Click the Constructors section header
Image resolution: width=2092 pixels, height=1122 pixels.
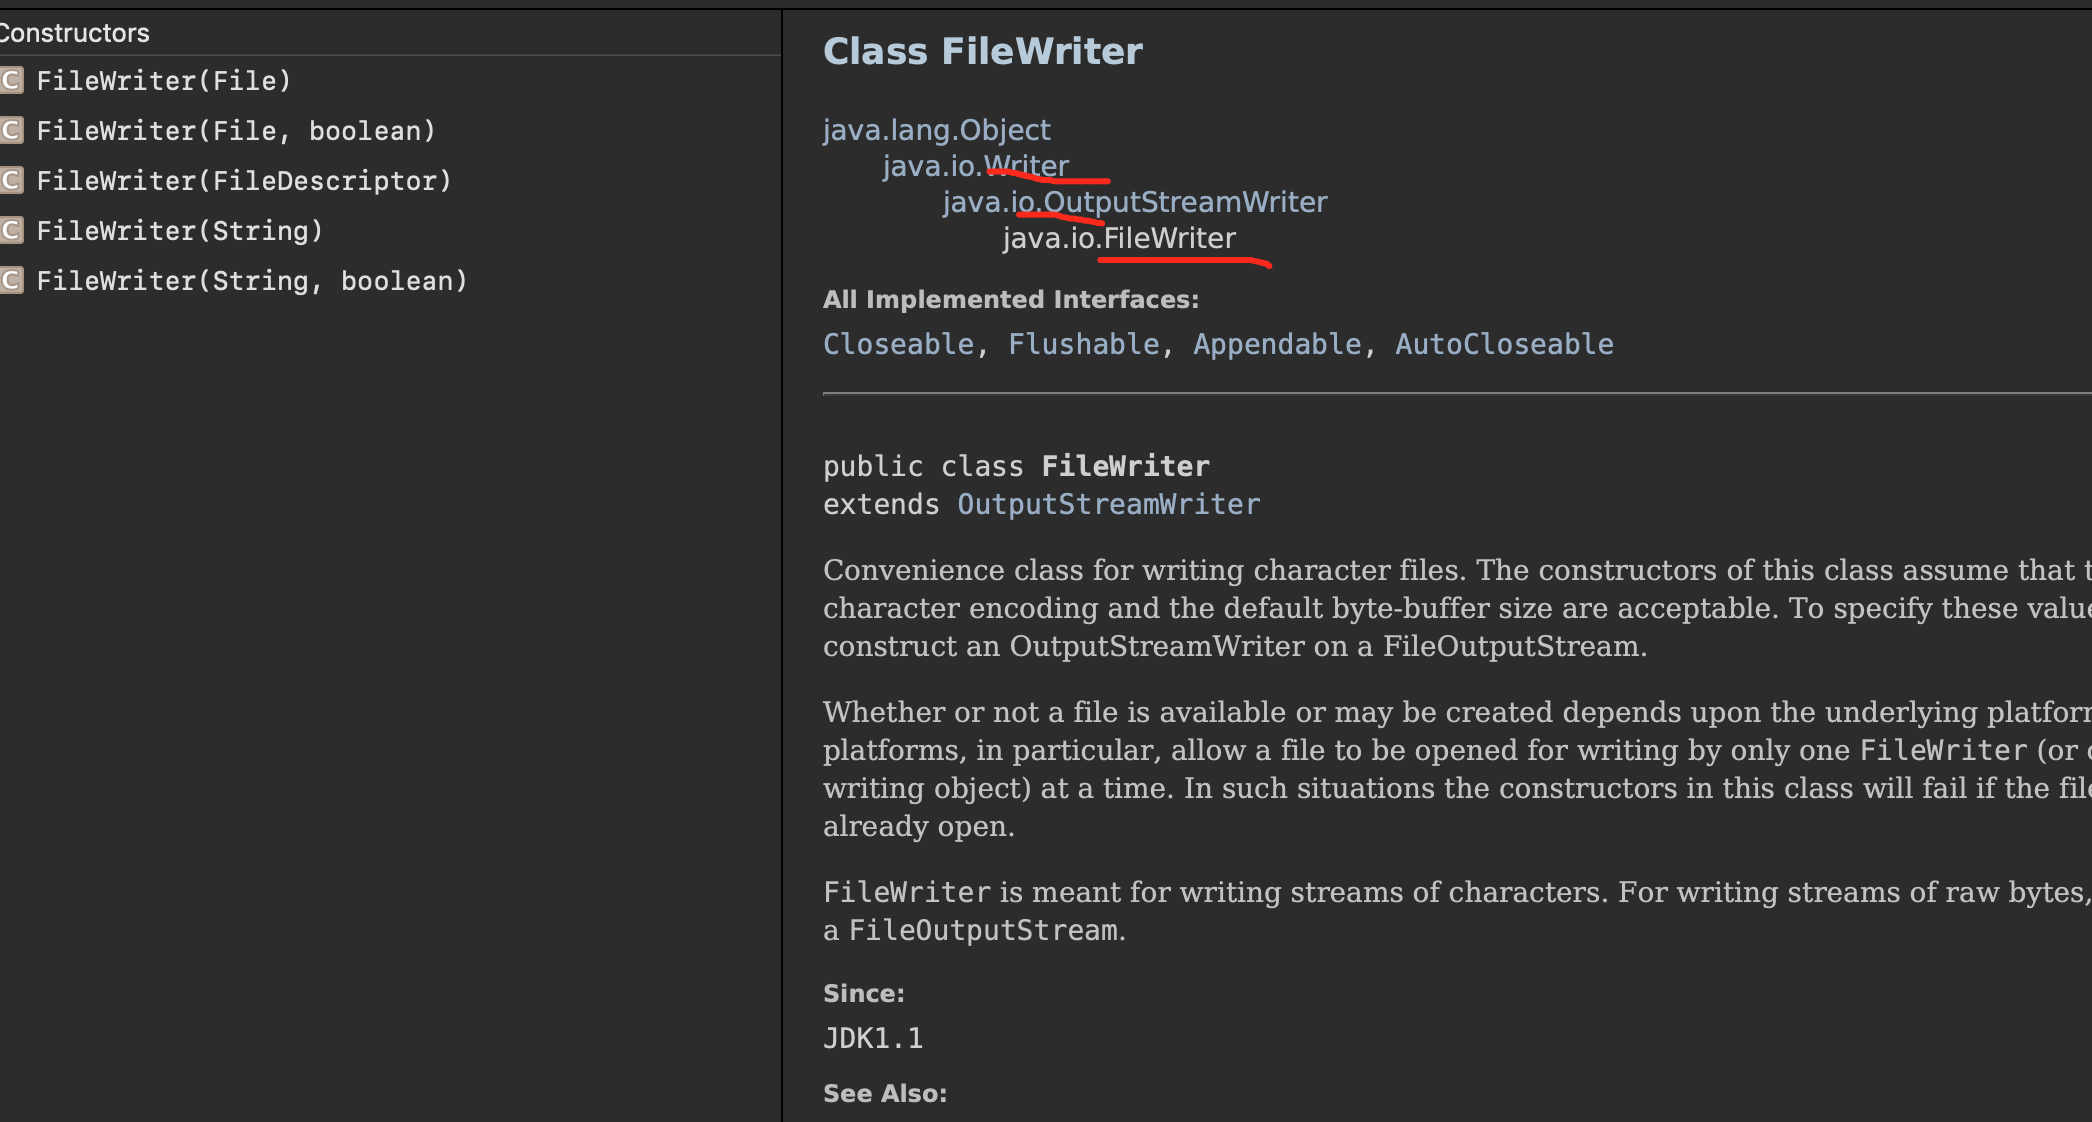tap(75, 33)
